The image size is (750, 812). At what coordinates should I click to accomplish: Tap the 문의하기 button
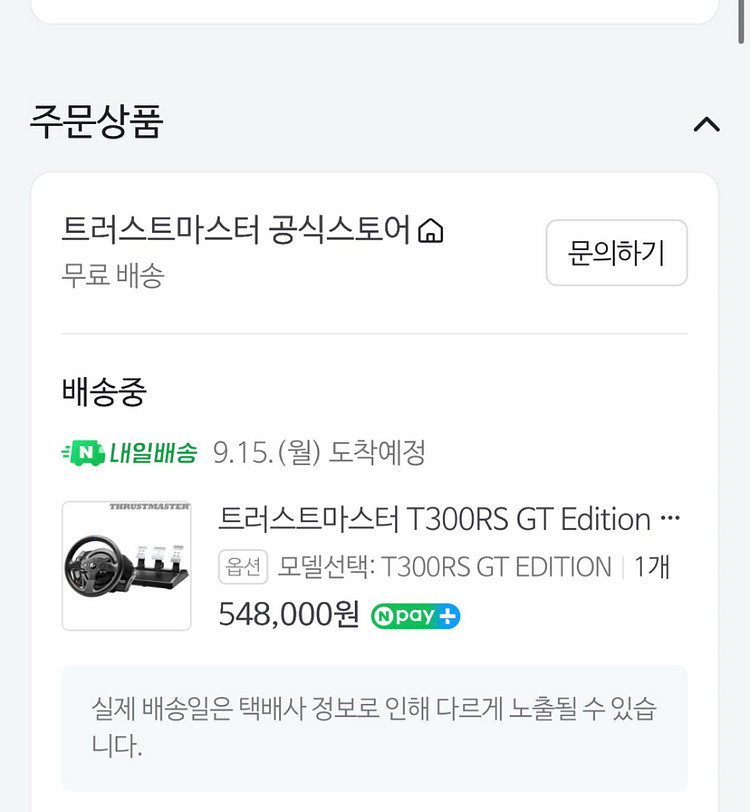coord(616,253)
